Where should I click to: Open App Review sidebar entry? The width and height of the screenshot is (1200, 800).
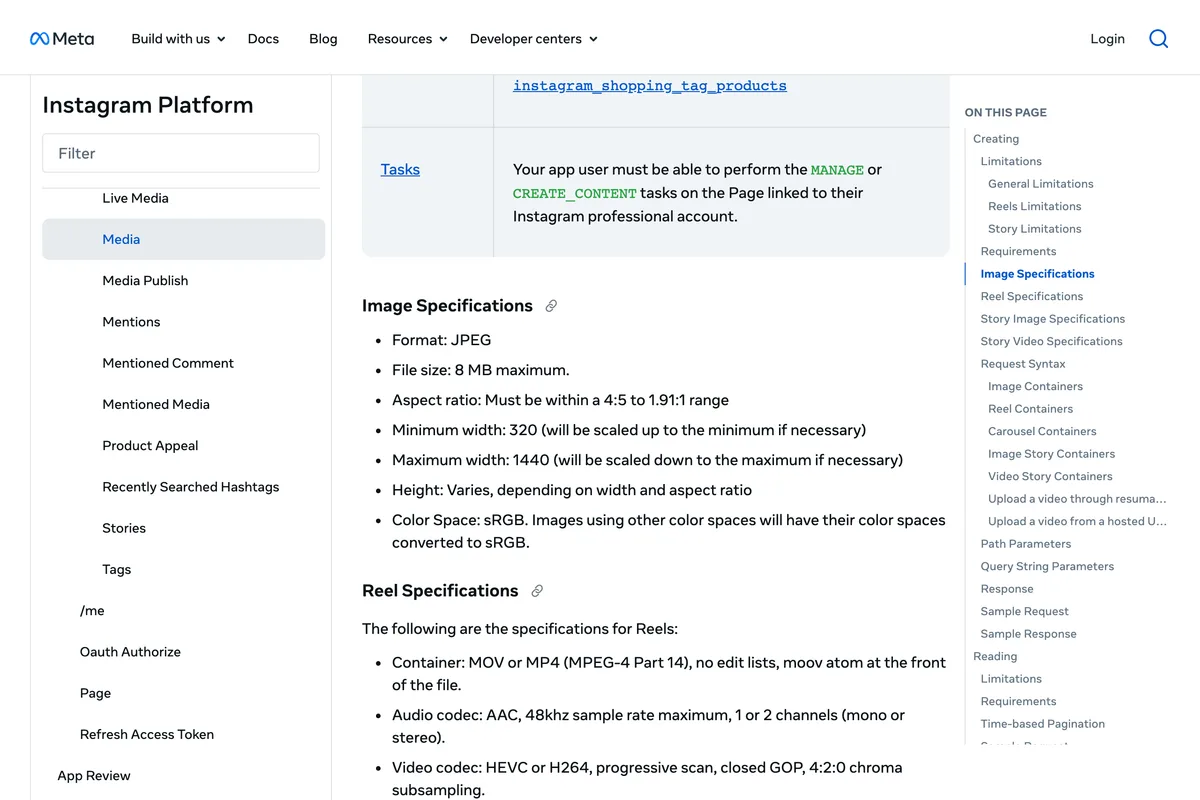pyautogui.click(x=94, y=776)
